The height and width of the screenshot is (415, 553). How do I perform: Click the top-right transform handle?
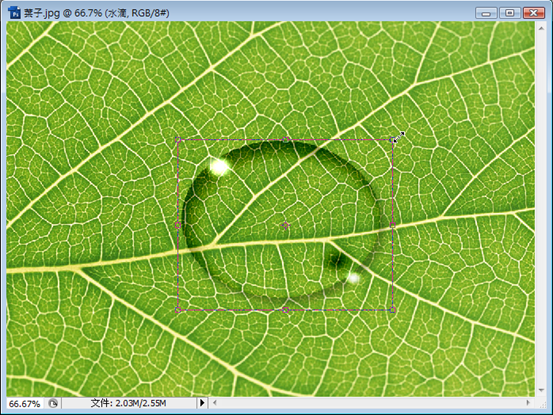pyautogui.click(x=392, y=140)
